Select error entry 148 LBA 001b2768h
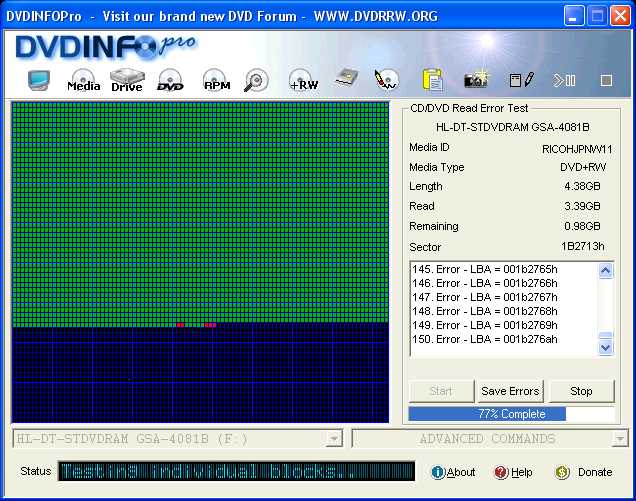The width and height of the screenshot is (636, 501). point(485,311)
